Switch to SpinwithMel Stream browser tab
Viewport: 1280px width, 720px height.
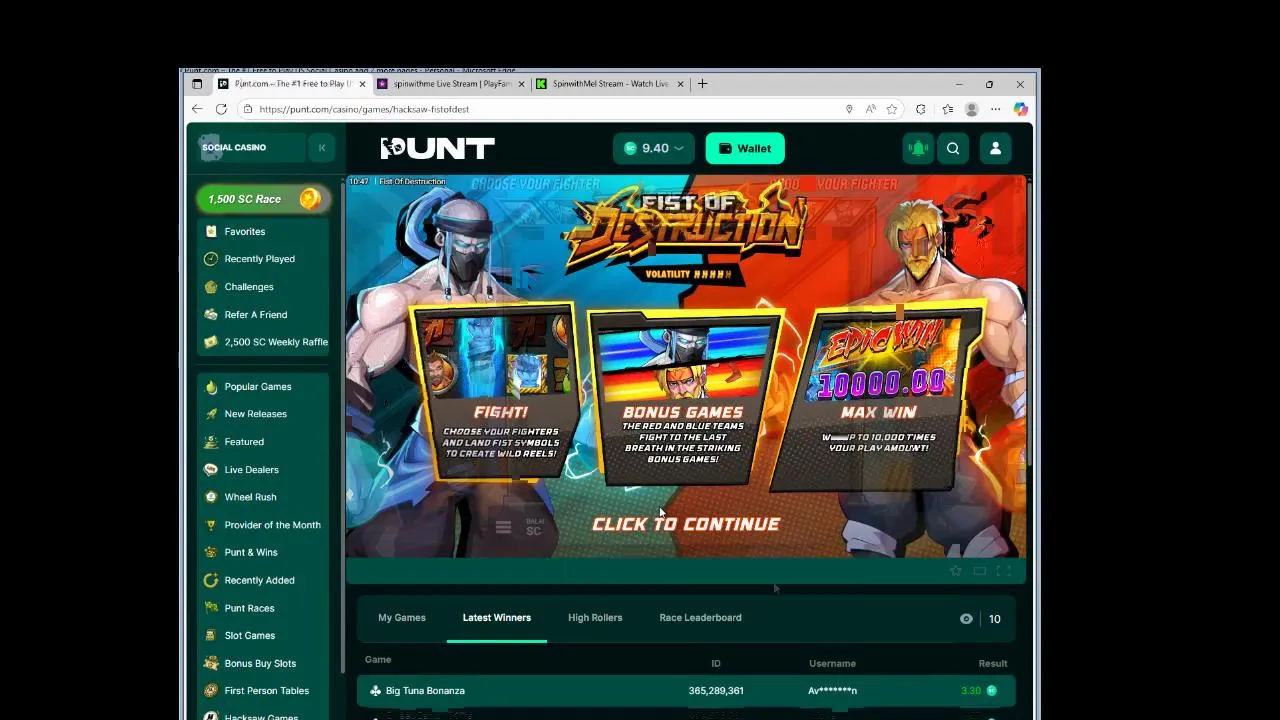point(610,84)
